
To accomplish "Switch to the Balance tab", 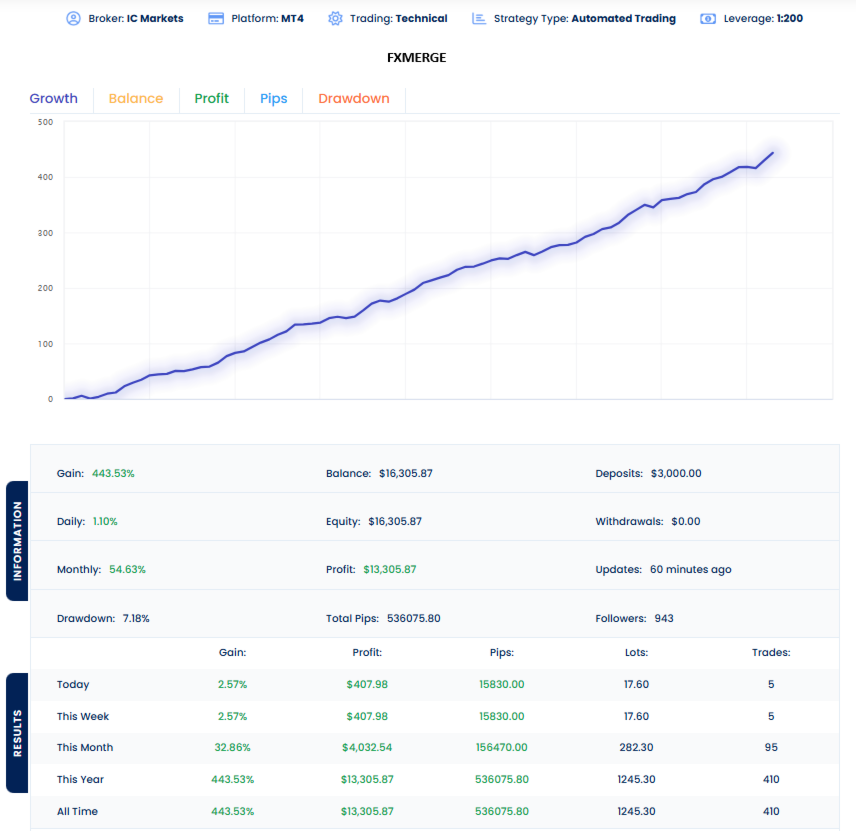I will click(x=136, y=98).
